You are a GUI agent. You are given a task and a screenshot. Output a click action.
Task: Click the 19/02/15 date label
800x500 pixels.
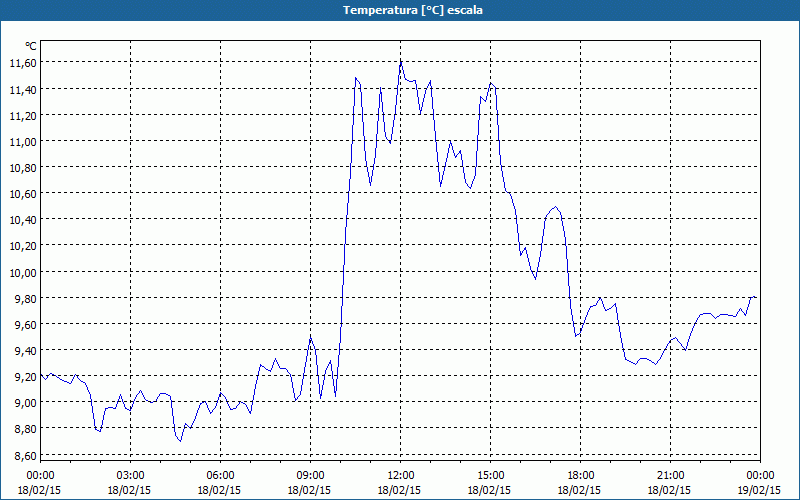tap(759, 490)
